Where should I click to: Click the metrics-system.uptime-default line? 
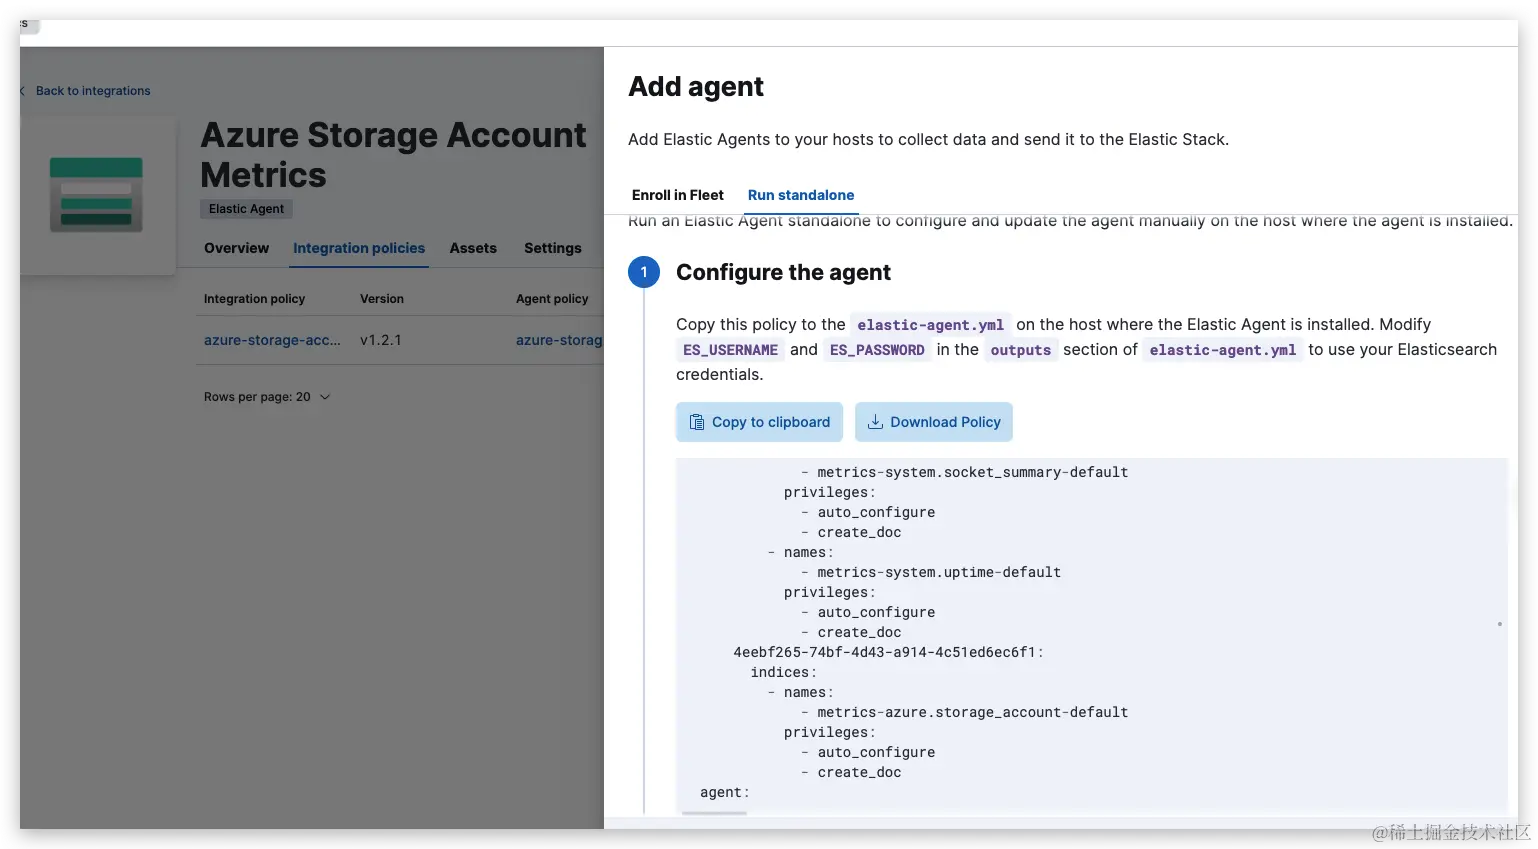pyautogui.click(x=939, y=572)
